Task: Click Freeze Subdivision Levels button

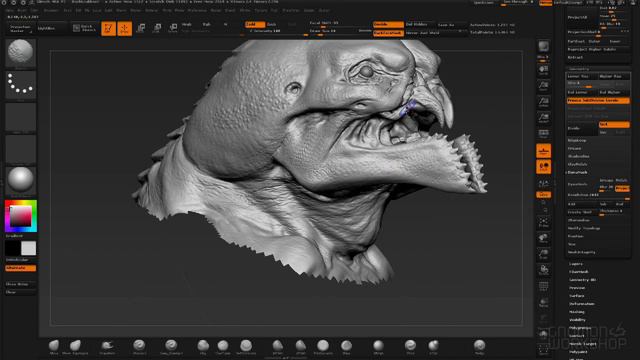Action: pyautogui.click(x=598, y=100)
